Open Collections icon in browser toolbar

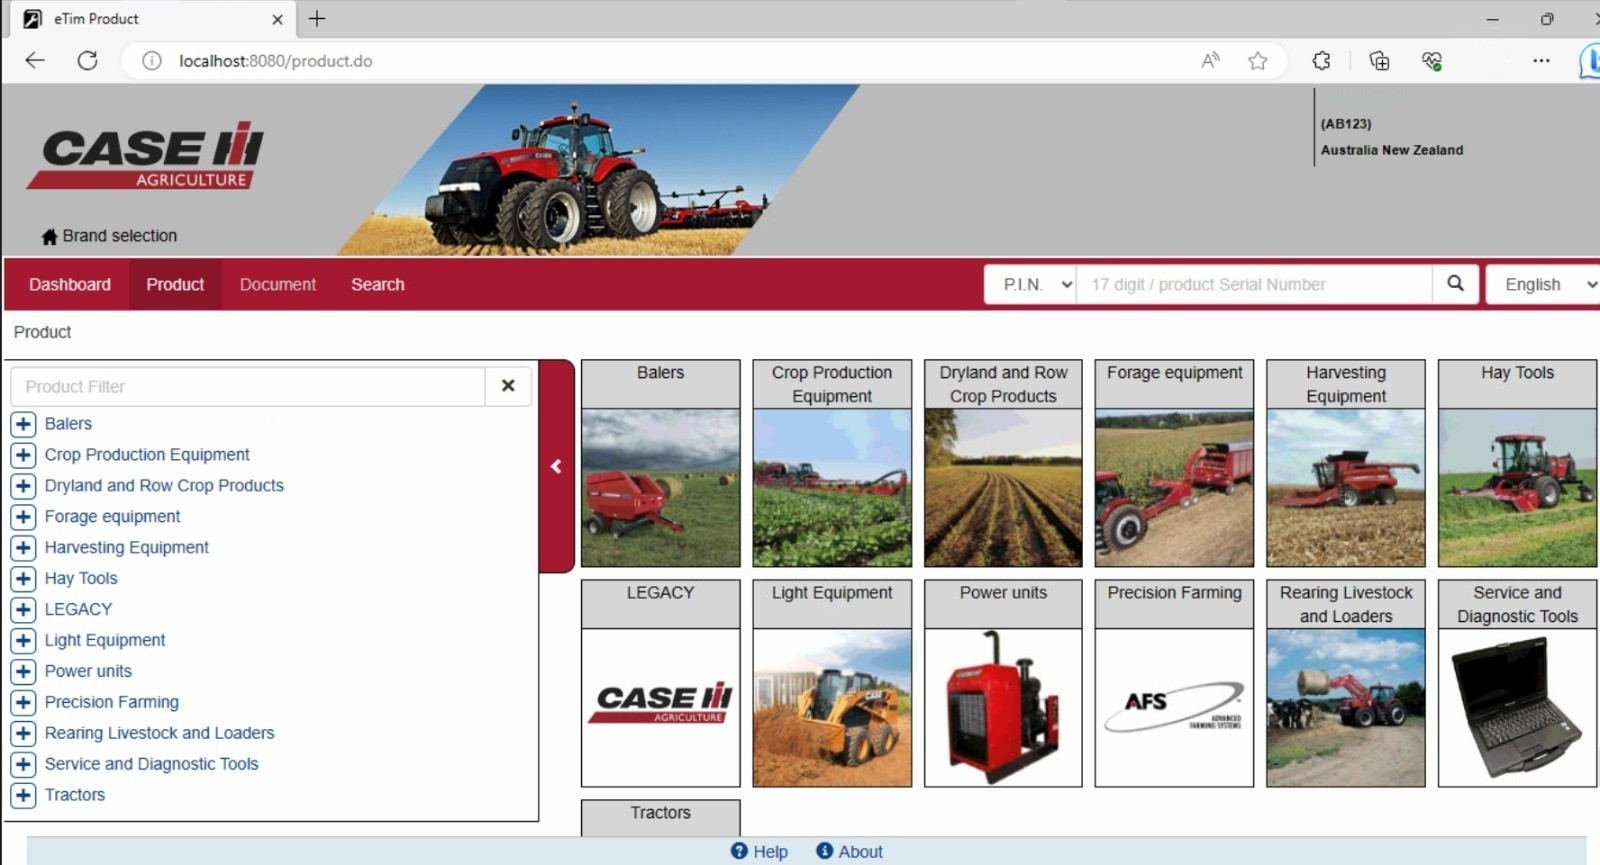pos(1379,61)
